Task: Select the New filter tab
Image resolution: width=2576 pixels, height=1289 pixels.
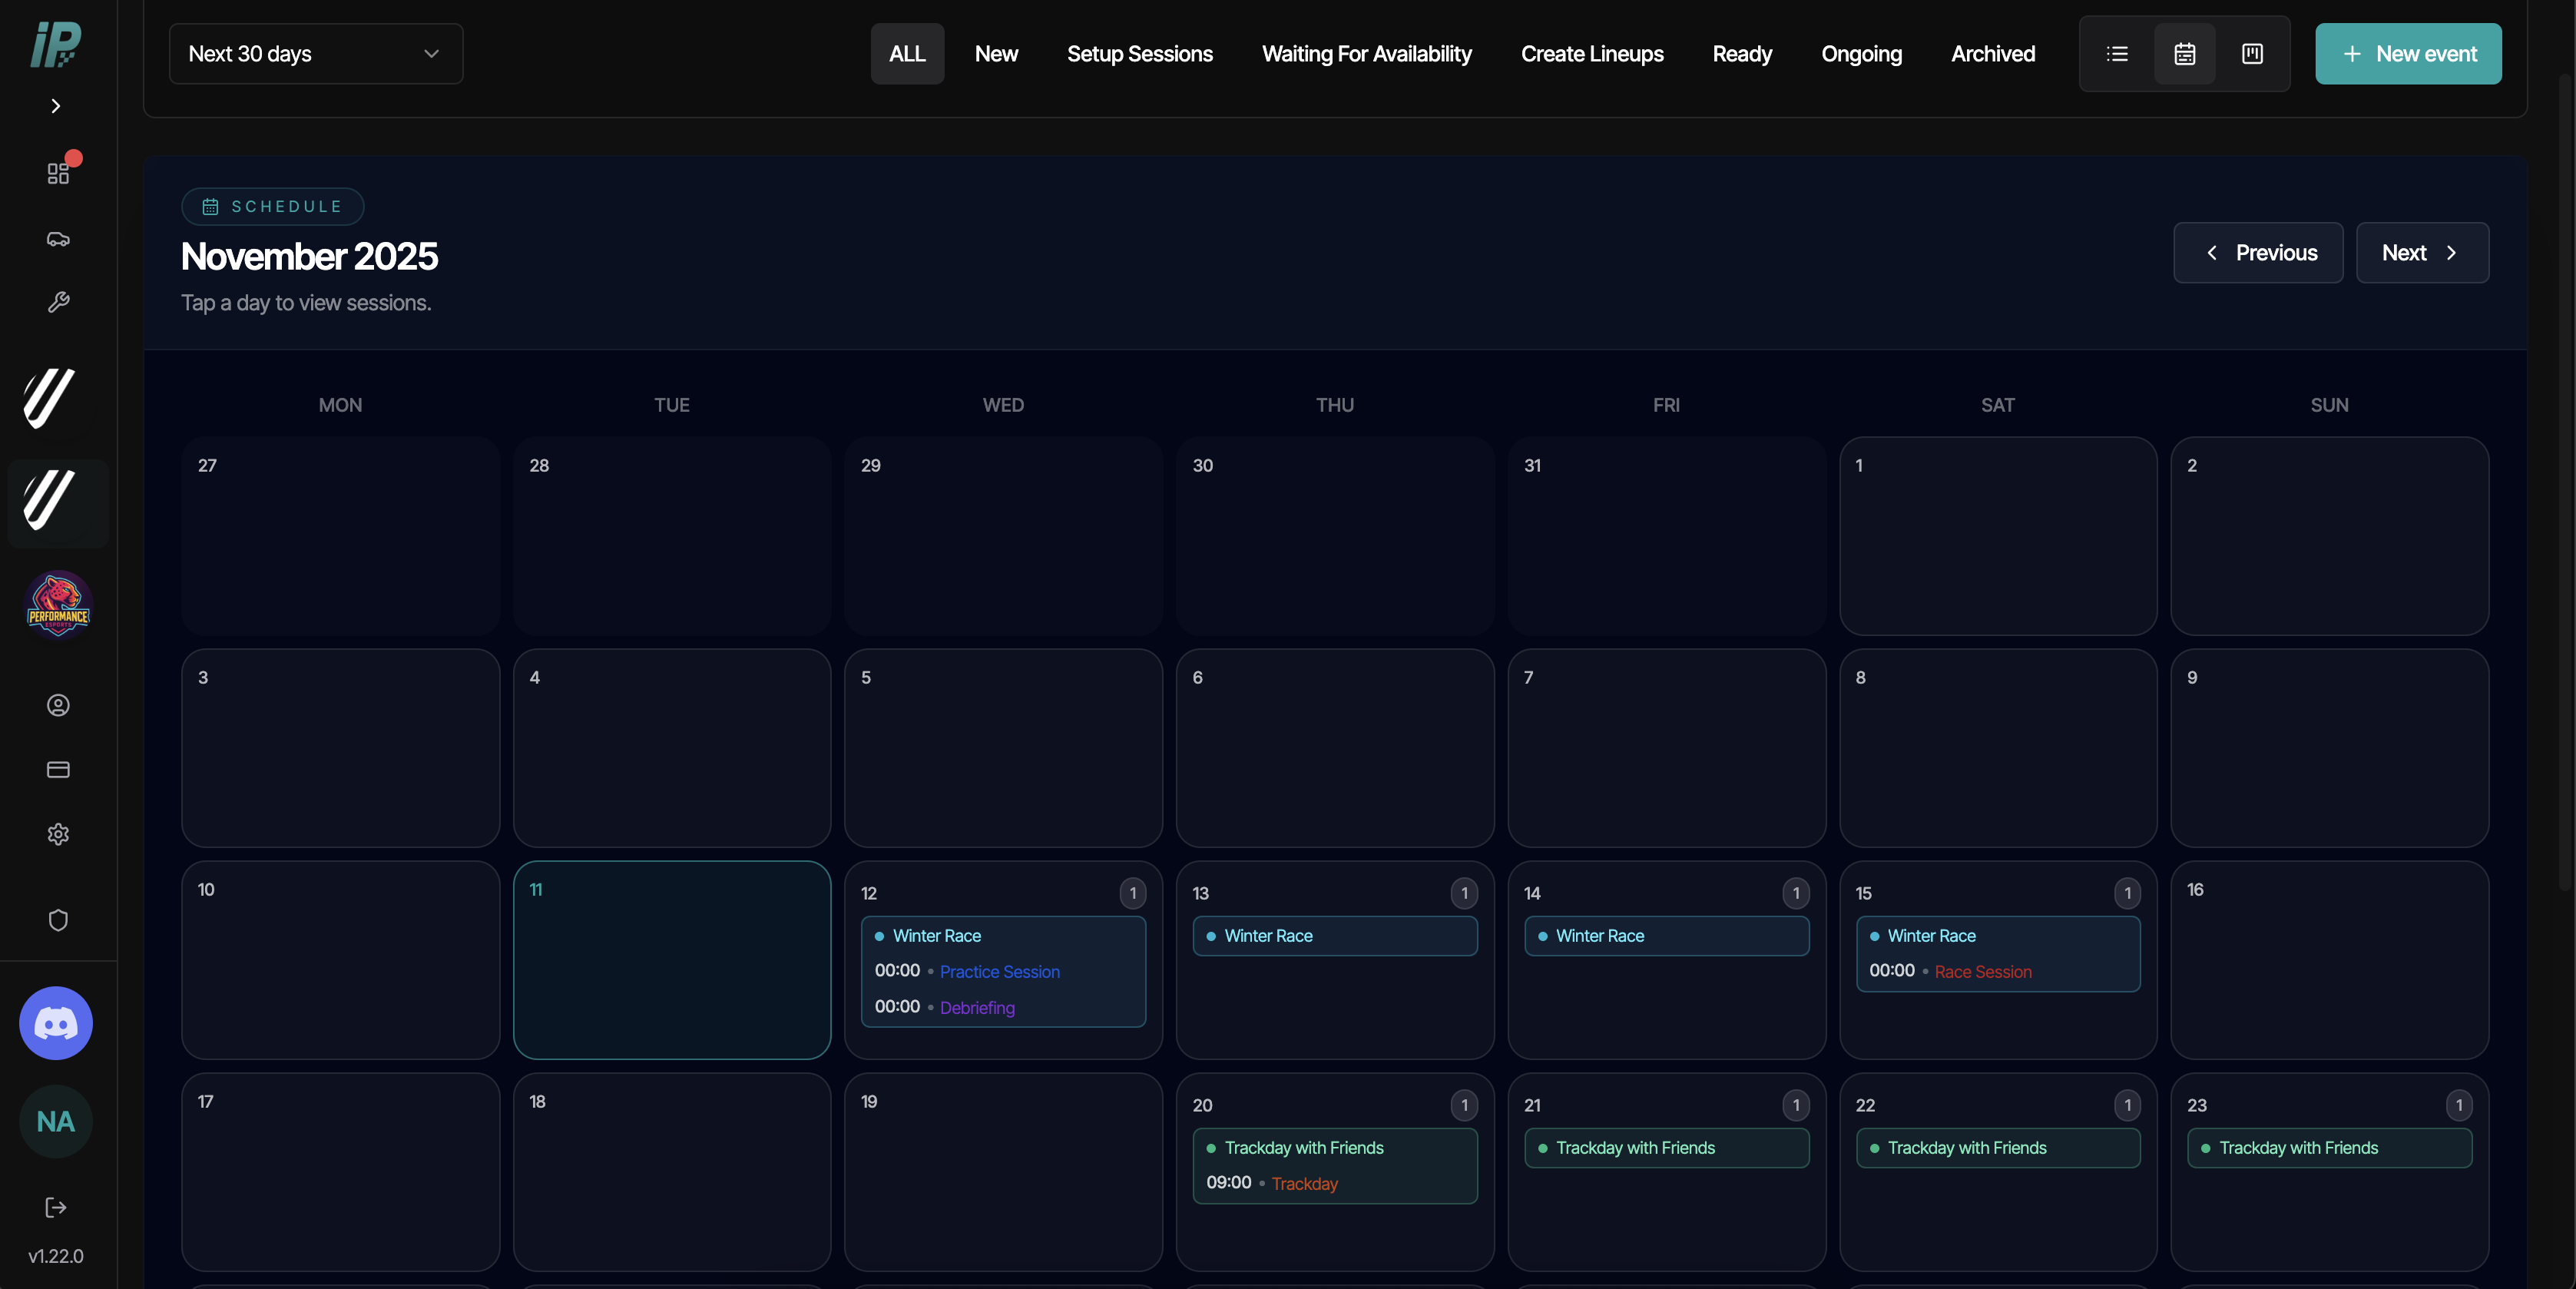Action: pyautogui.click(x=996, y=54)
